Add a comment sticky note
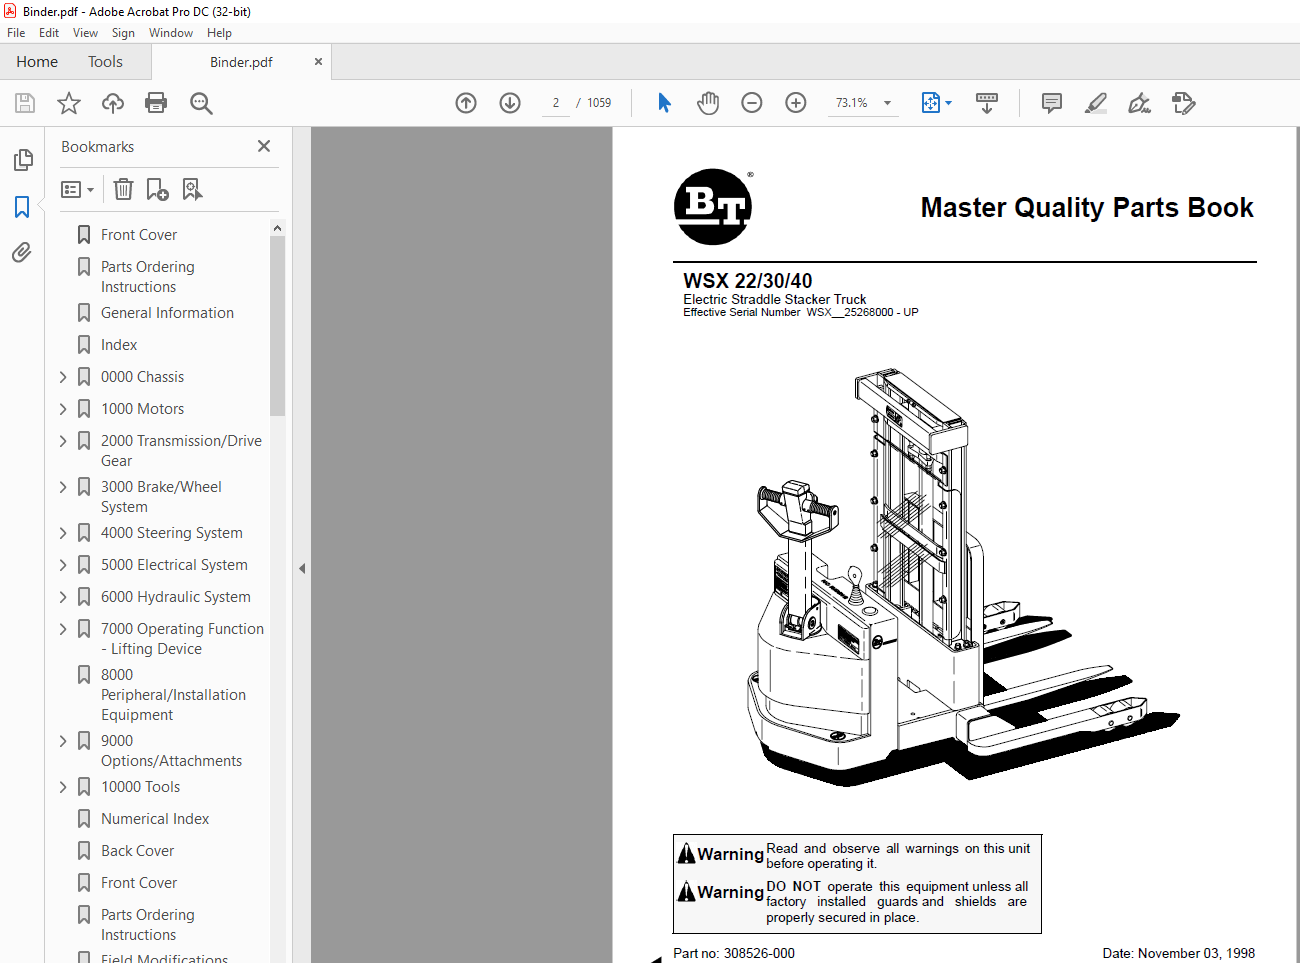This screenshot has height=963, width=1300. click(x=1052, y=103)
